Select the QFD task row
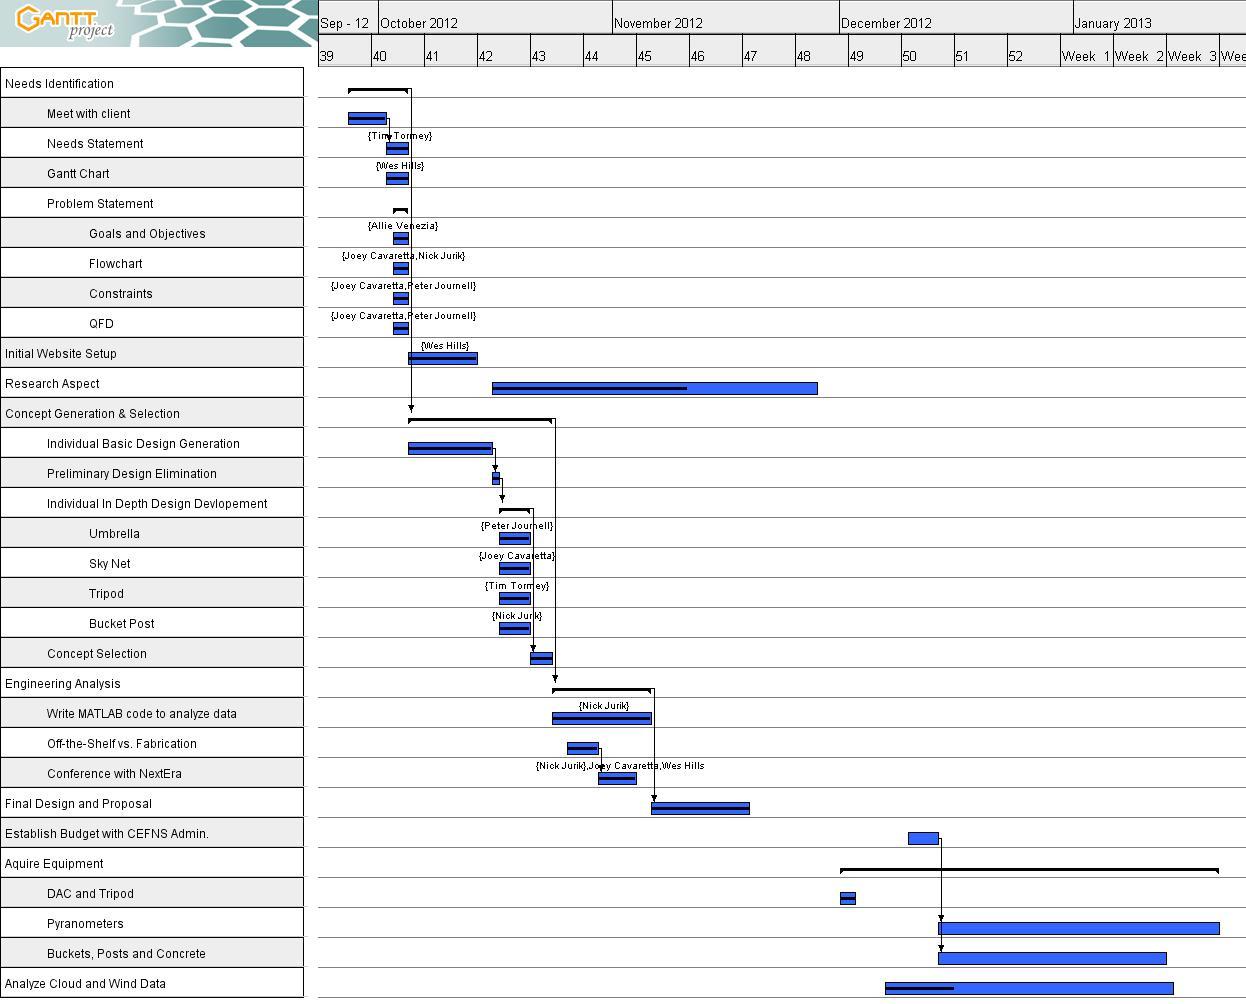Screen dimensions: 1246x1004 (x=152, y=323)
